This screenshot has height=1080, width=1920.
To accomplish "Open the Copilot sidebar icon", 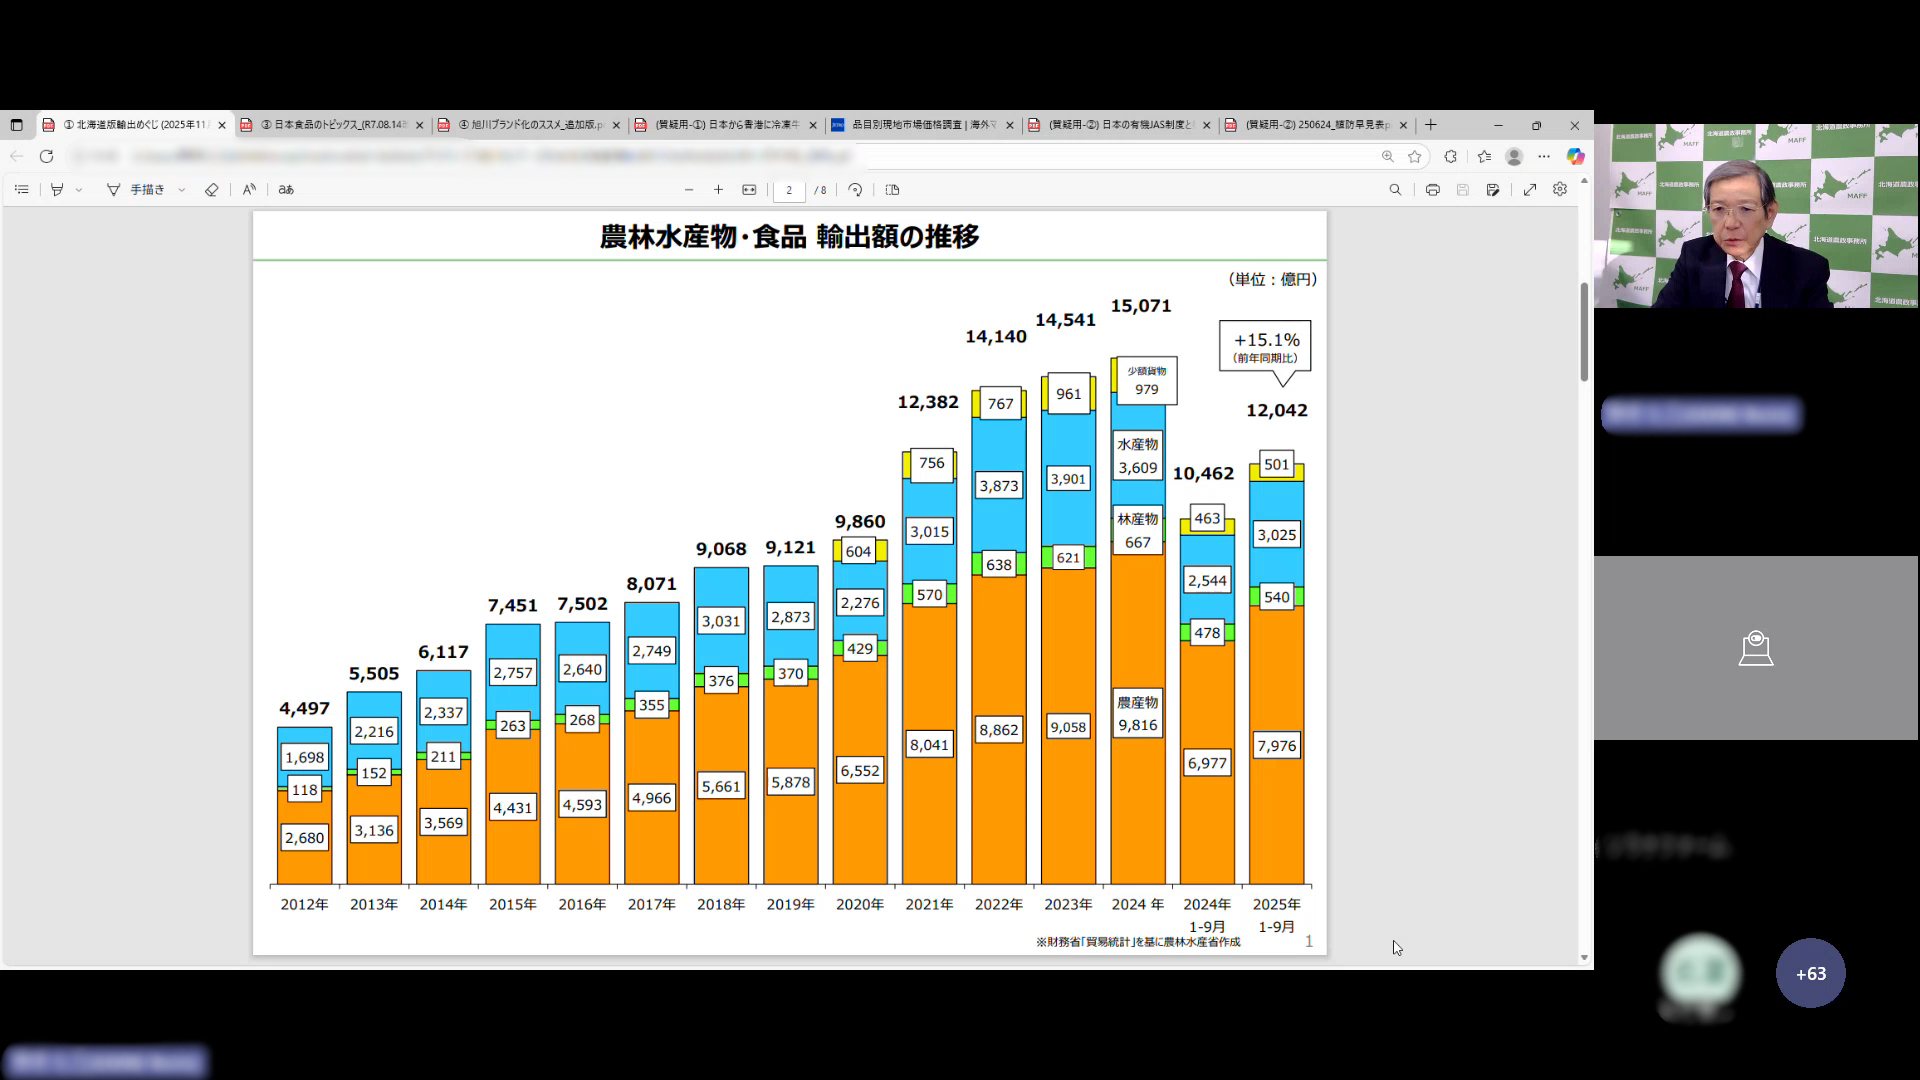I will (1575, 156).
